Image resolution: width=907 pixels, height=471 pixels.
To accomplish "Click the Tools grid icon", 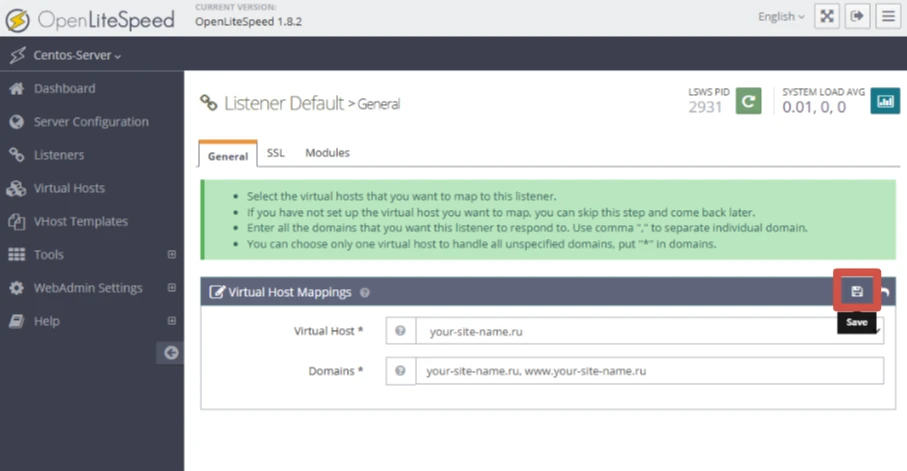I will tap(17, 255).
